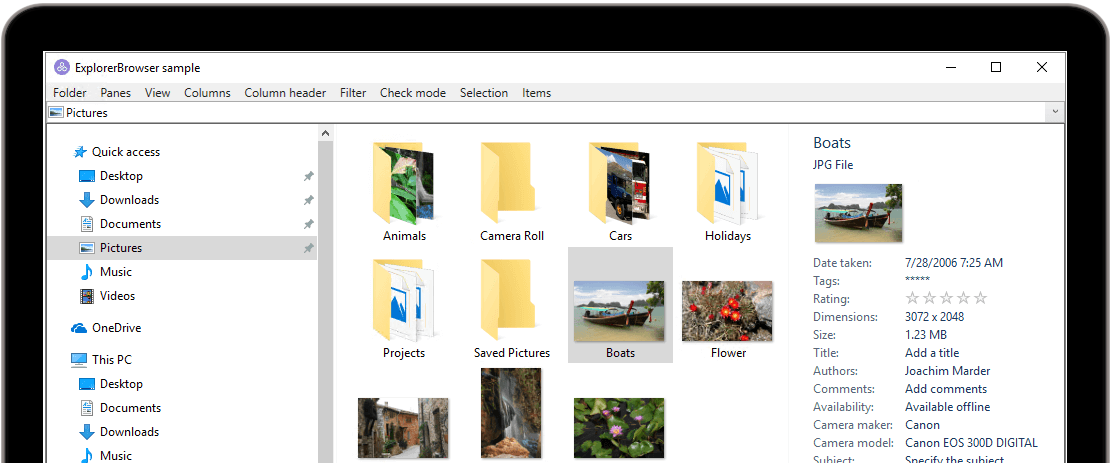Click the Tags value field
This screenshot has height=463, width=1112.
917,281
